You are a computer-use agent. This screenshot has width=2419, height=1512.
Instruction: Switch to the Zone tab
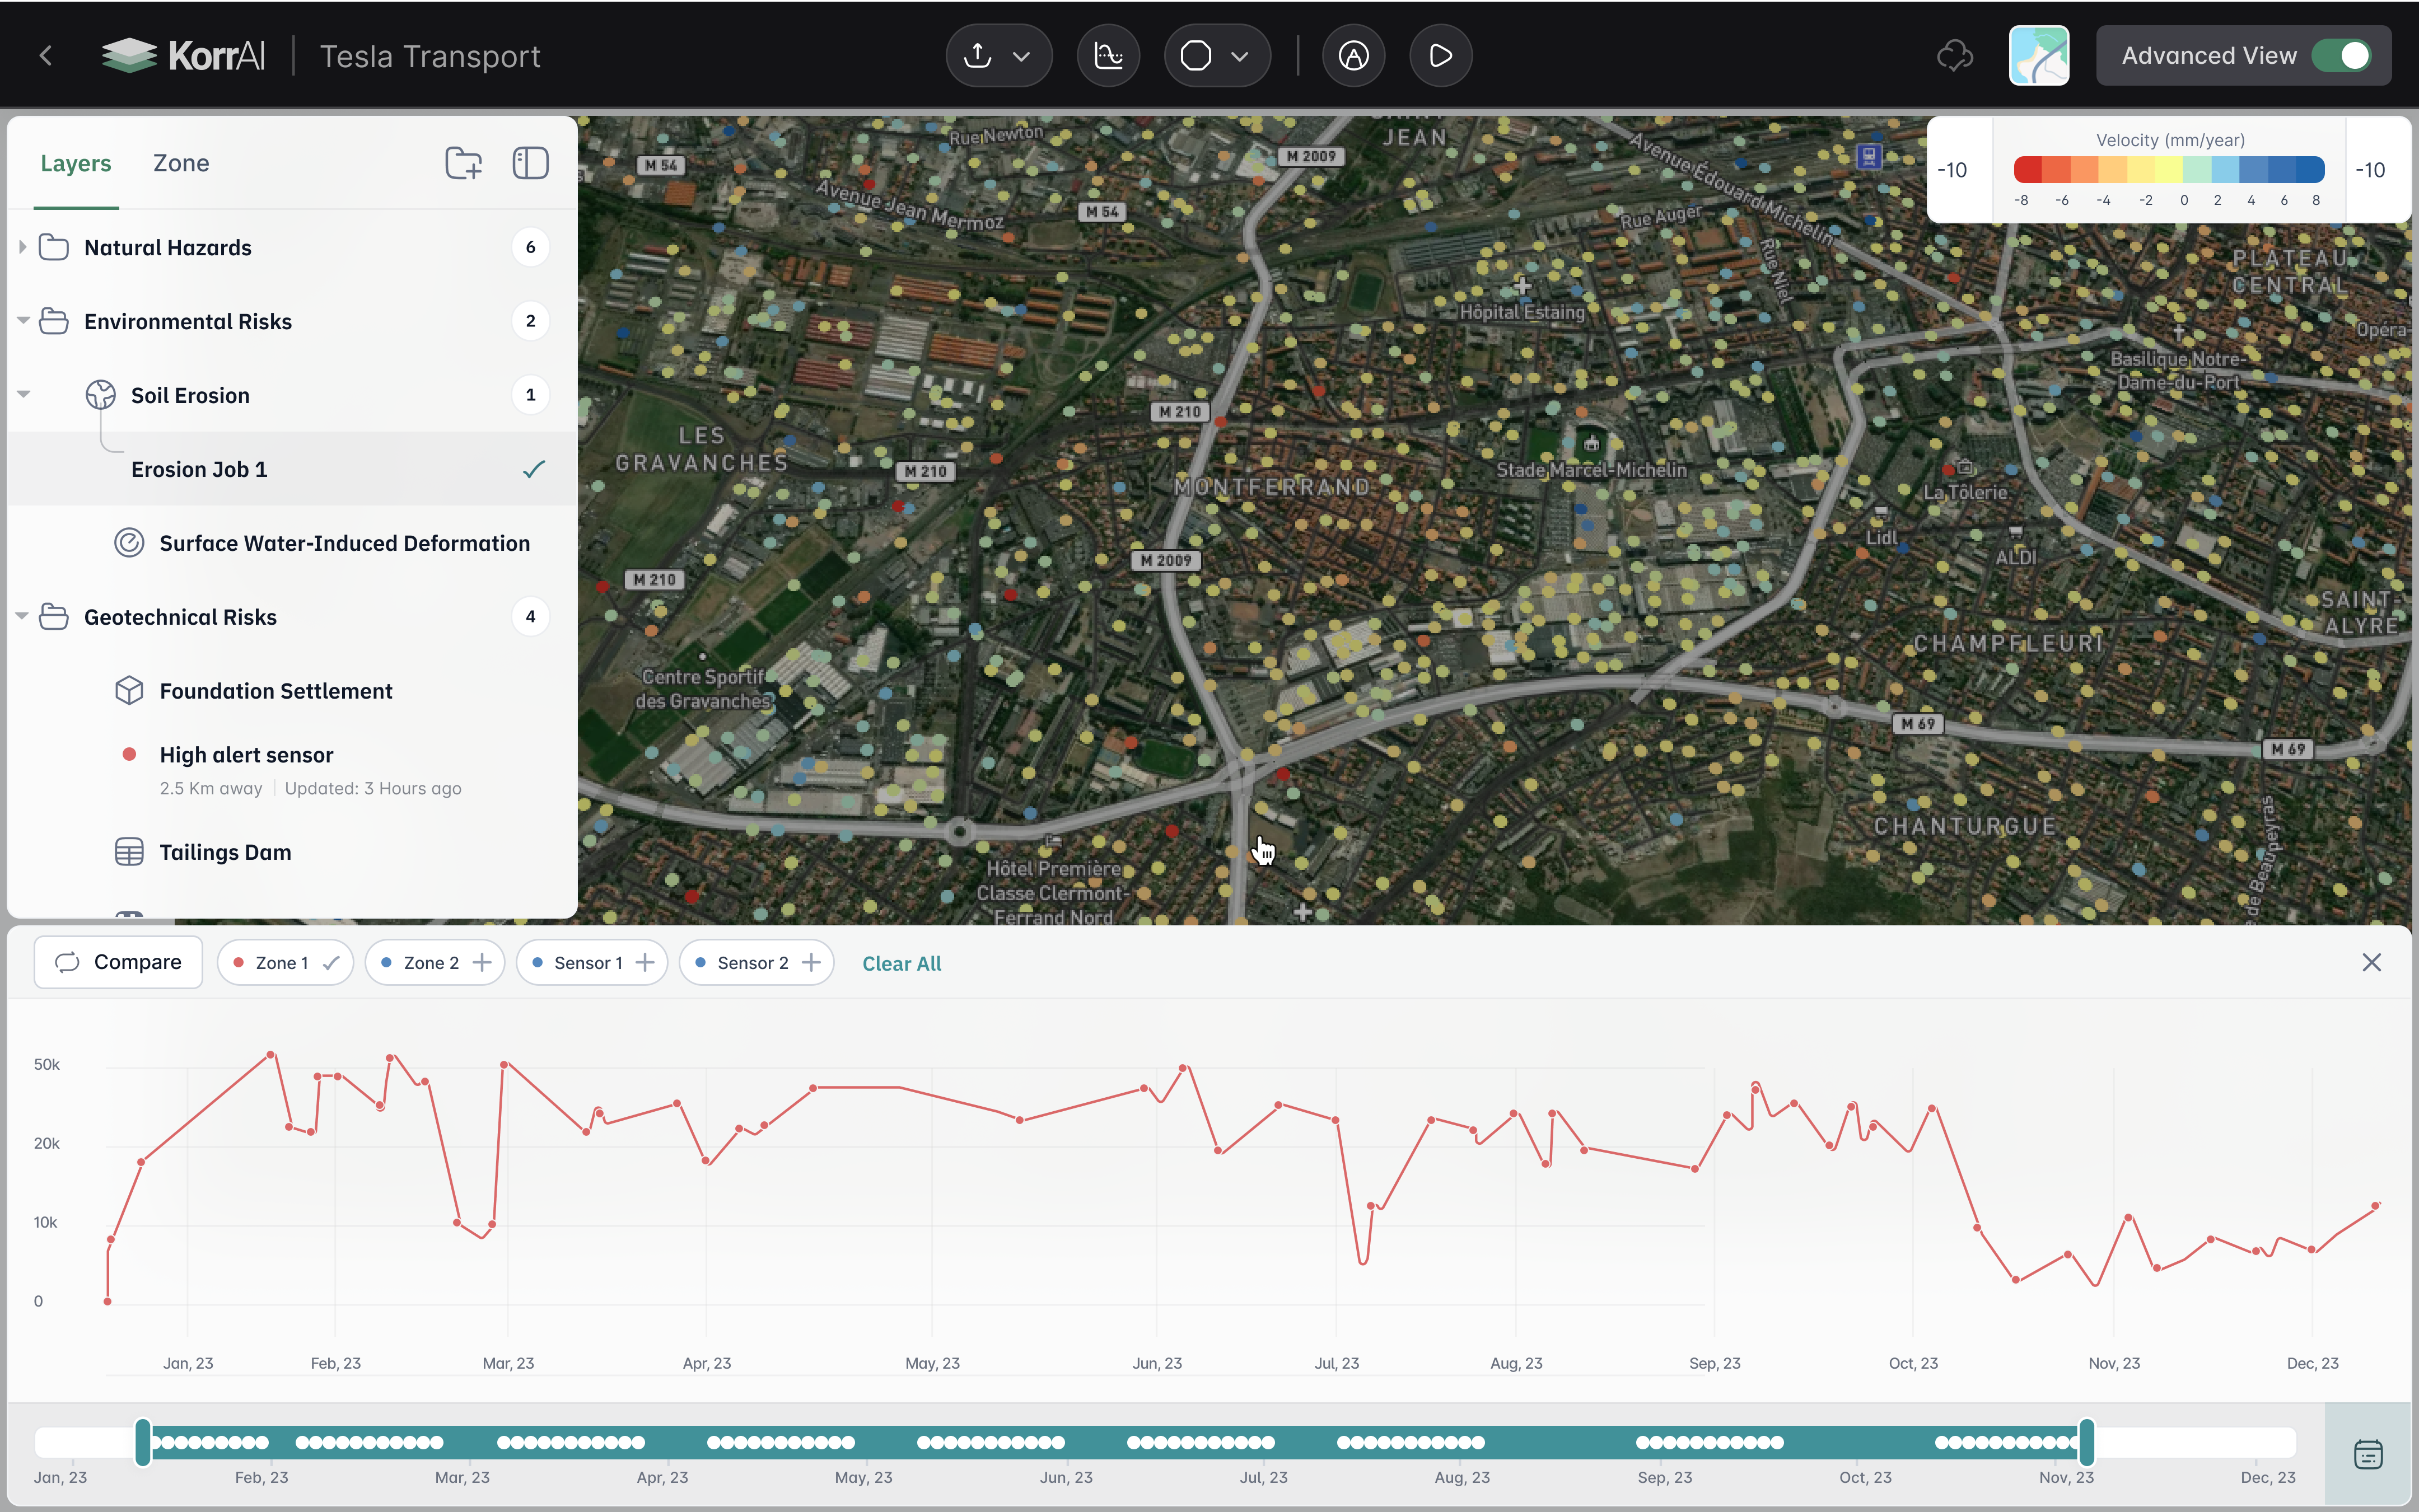click(181, 163)
